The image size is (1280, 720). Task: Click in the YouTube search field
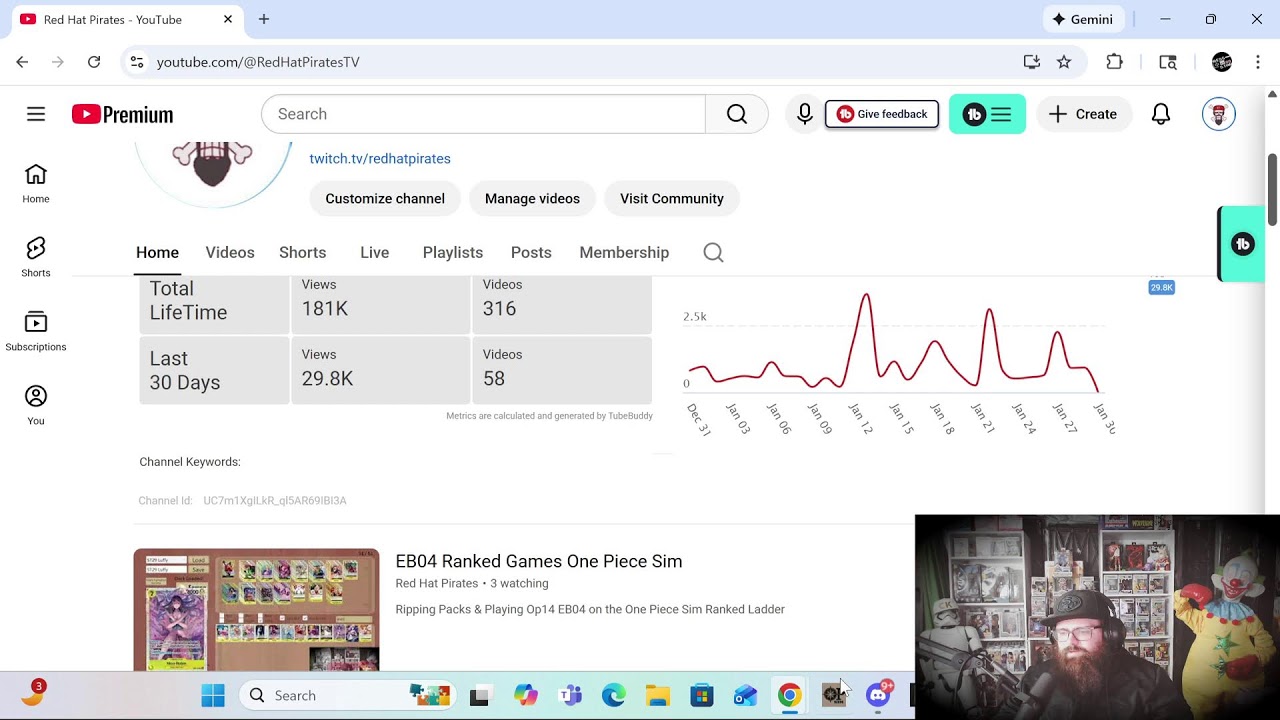483,114
